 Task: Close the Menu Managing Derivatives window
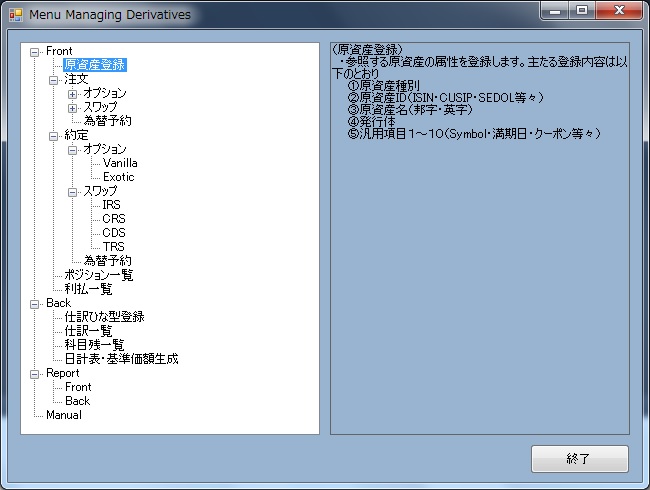point(619,10)
